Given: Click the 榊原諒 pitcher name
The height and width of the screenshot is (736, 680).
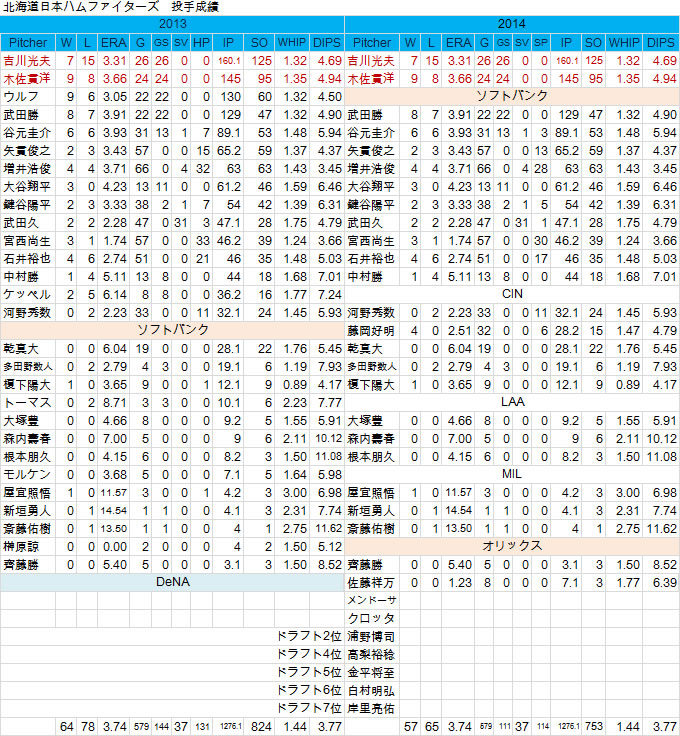Looking at the screenshot, I should pyautogui.click(x=21, y=547).
